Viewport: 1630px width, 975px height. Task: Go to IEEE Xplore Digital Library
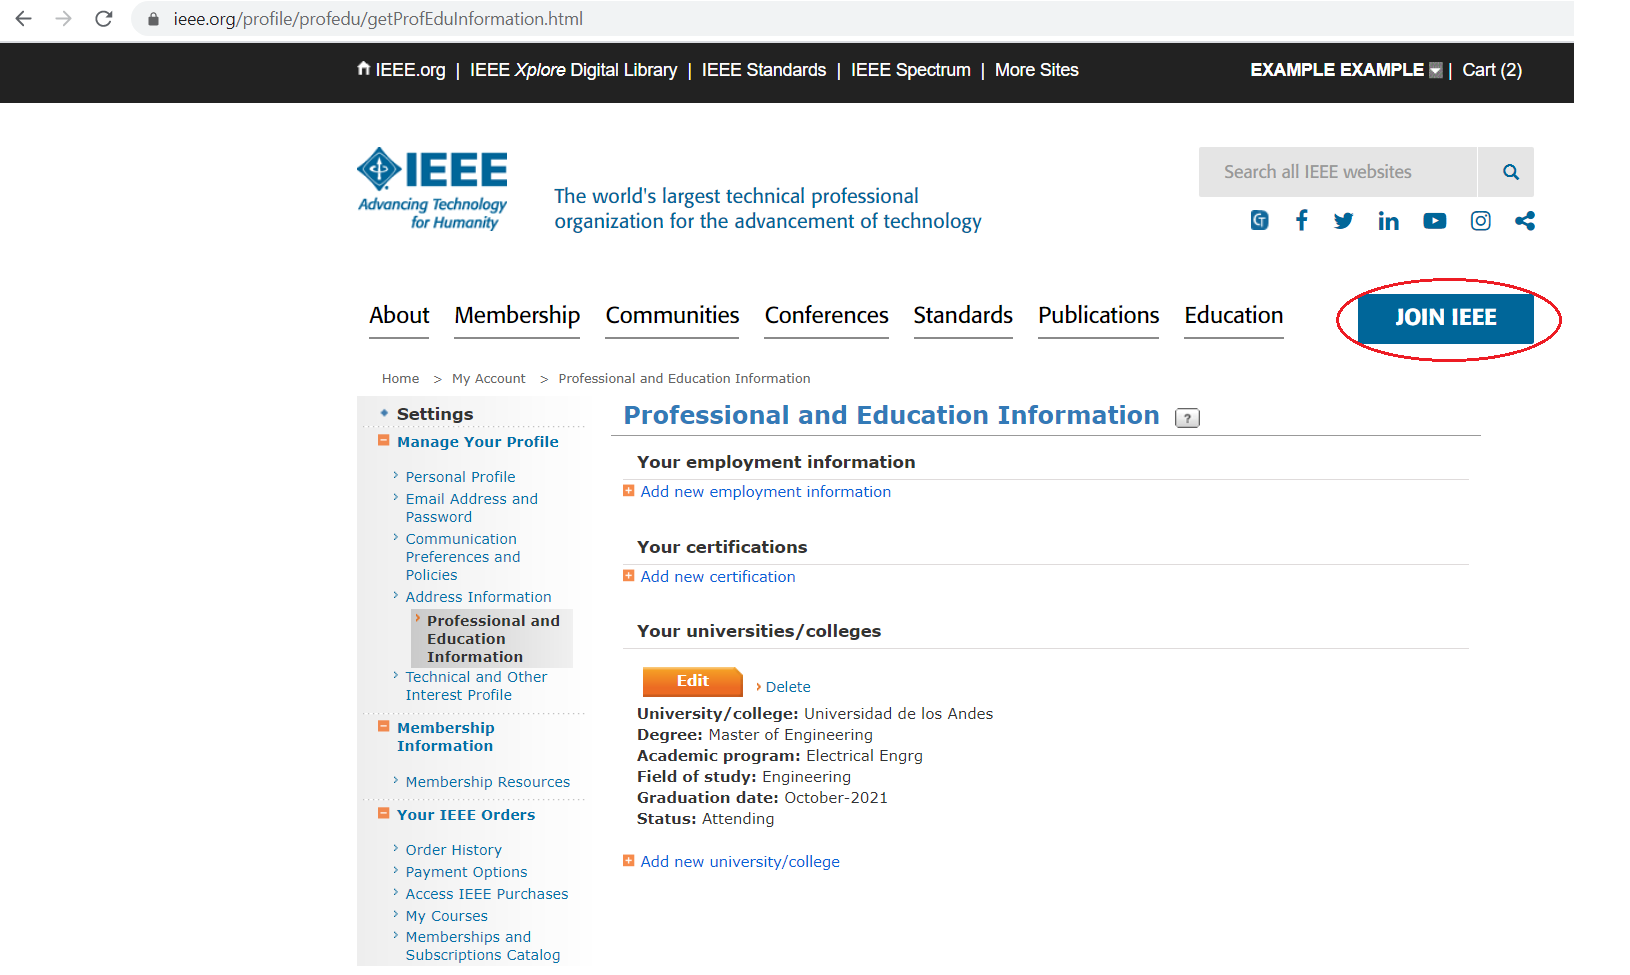coord(574,70)
